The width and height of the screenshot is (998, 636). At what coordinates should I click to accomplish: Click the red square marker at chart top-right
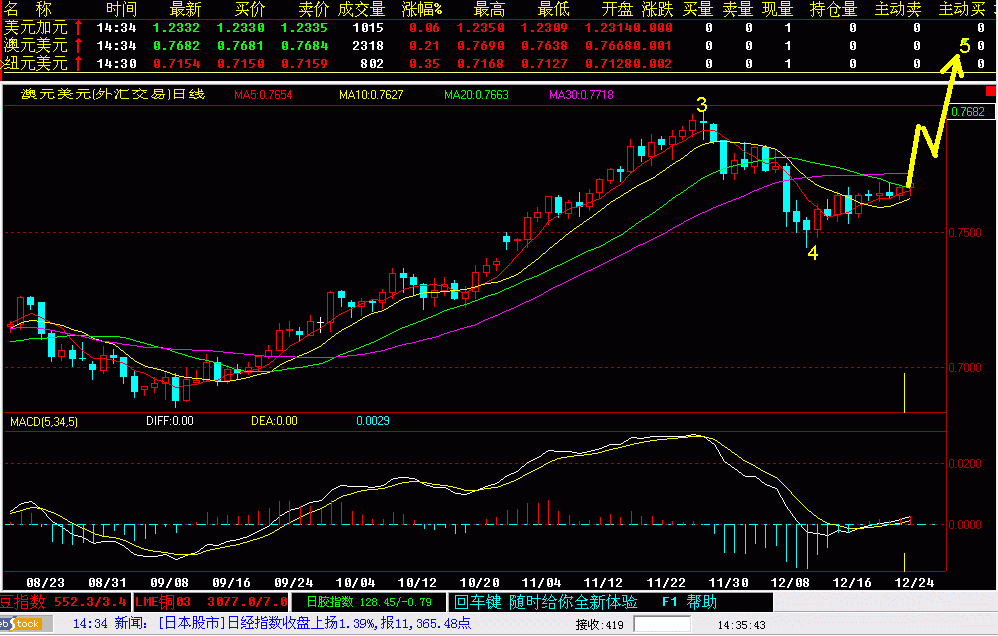click(990, 92)
